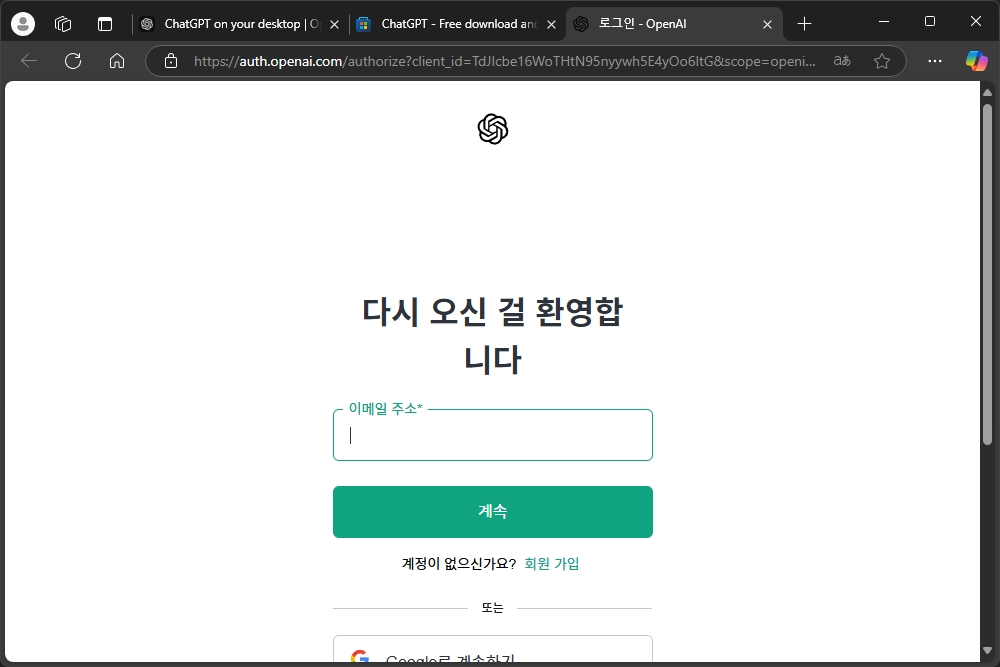
Task: Refresh the page
Action: point(73,61)
